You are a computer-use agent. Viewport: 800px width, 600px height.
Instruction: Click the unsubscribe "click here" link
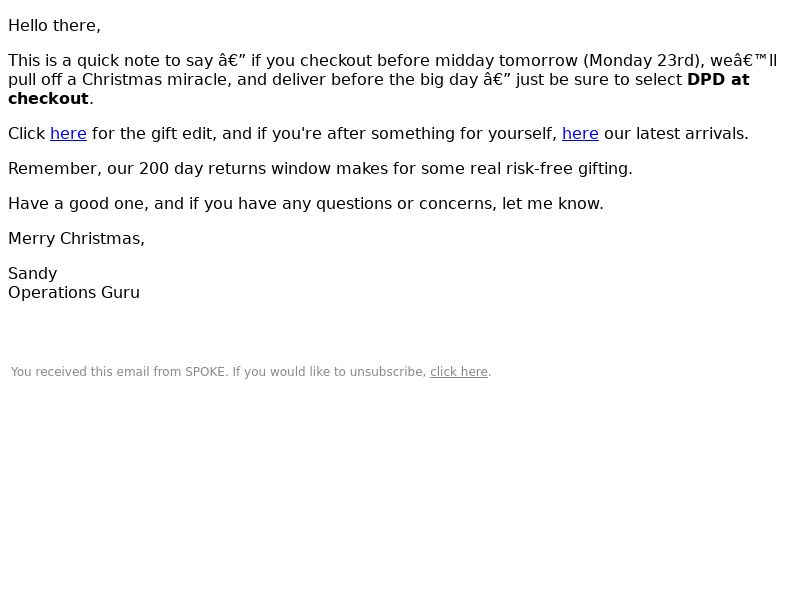click(459, 372)
